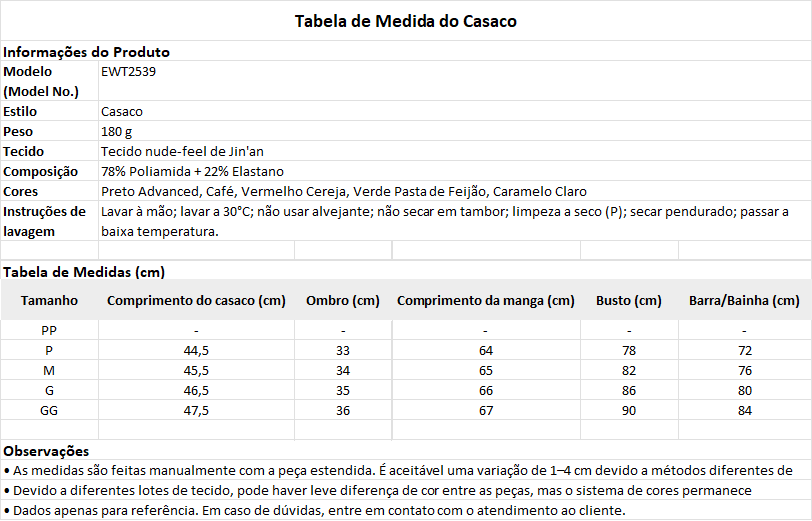Click the 'Observações' heading cell
Image resolution: width=812 pixels, height=521 pixels.
click(x=46, y=451)
